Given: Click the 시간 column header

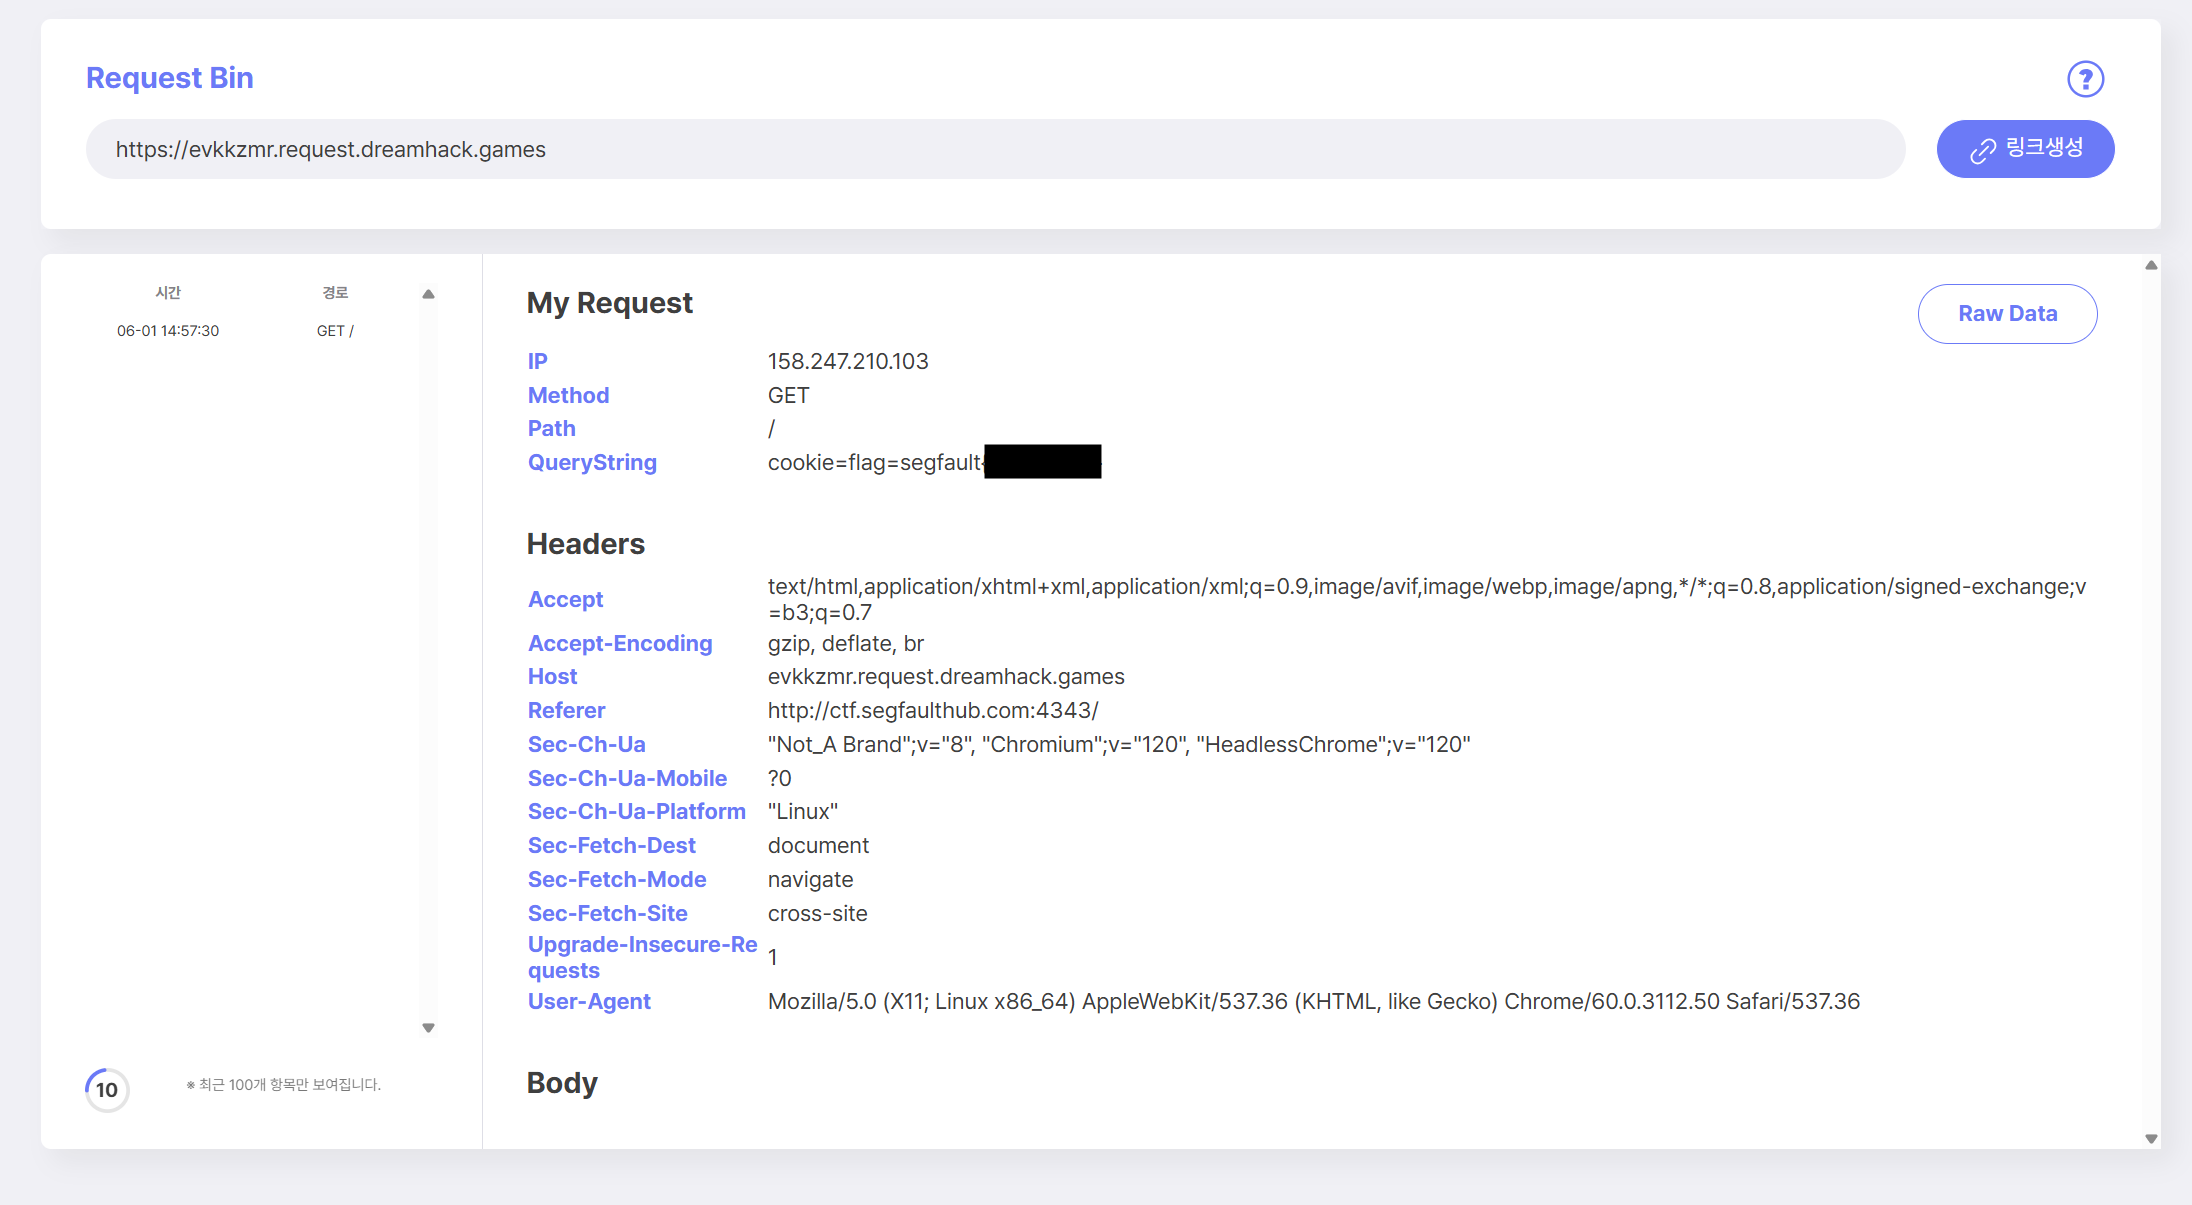Looking at the screenshot, I should click(x=168, y=292).
